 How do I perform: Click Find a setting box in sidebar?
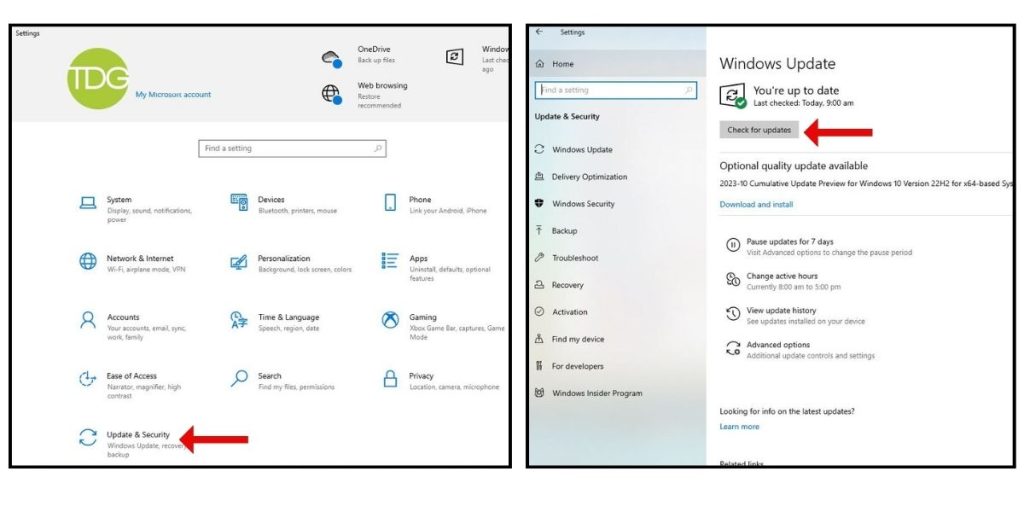tap(616, 90)
